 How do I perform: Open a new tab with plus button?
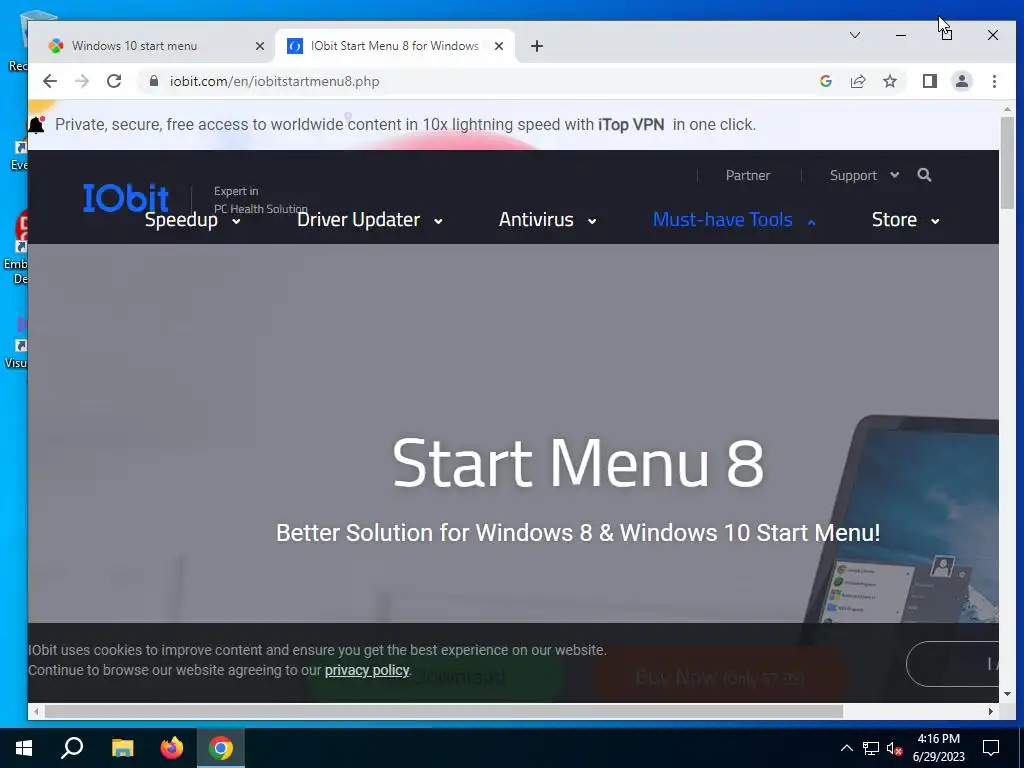537,46
